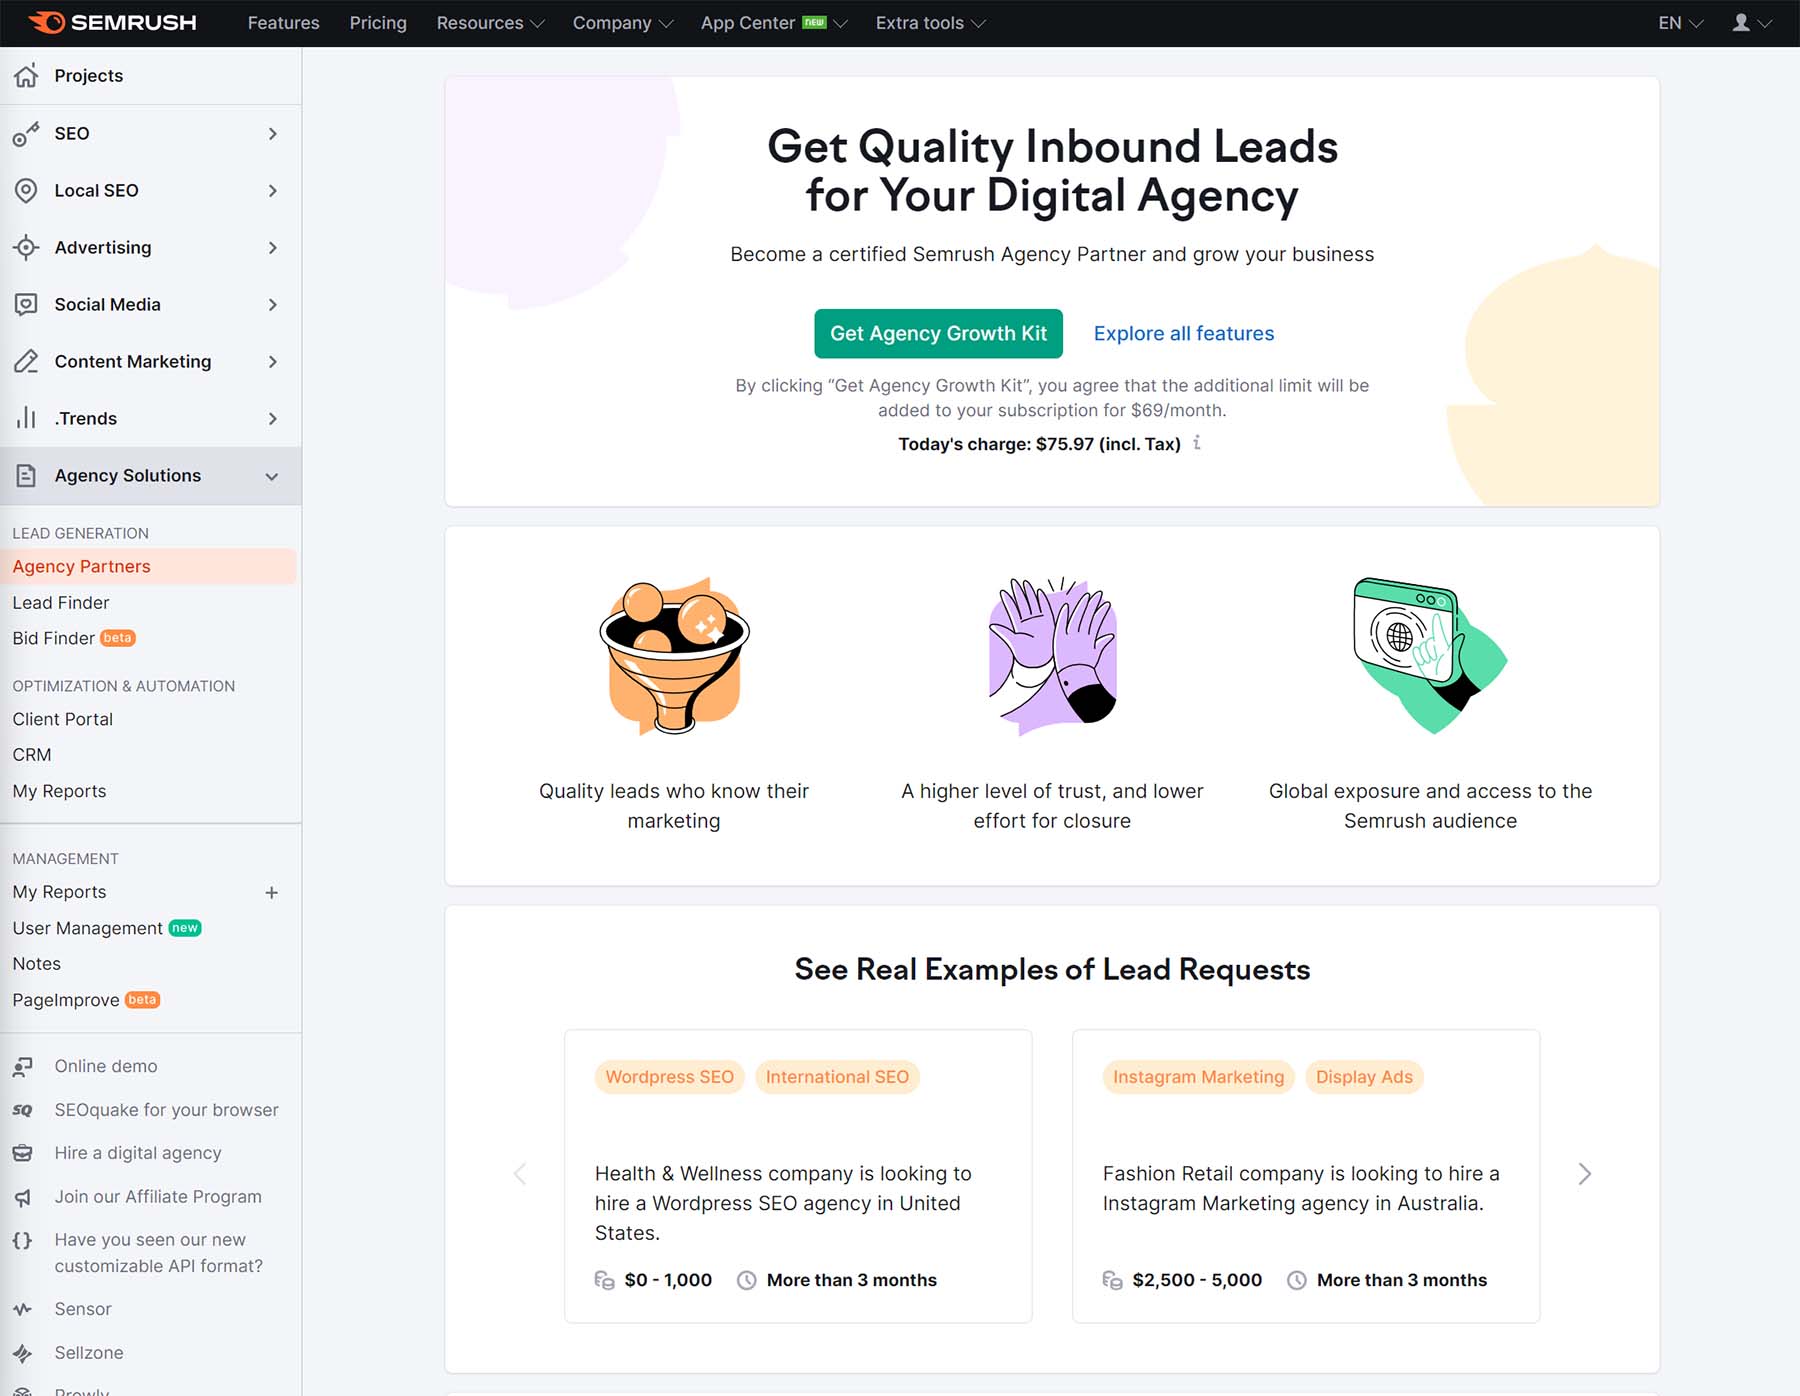Open the user account icon

(x=1741, y=22)
